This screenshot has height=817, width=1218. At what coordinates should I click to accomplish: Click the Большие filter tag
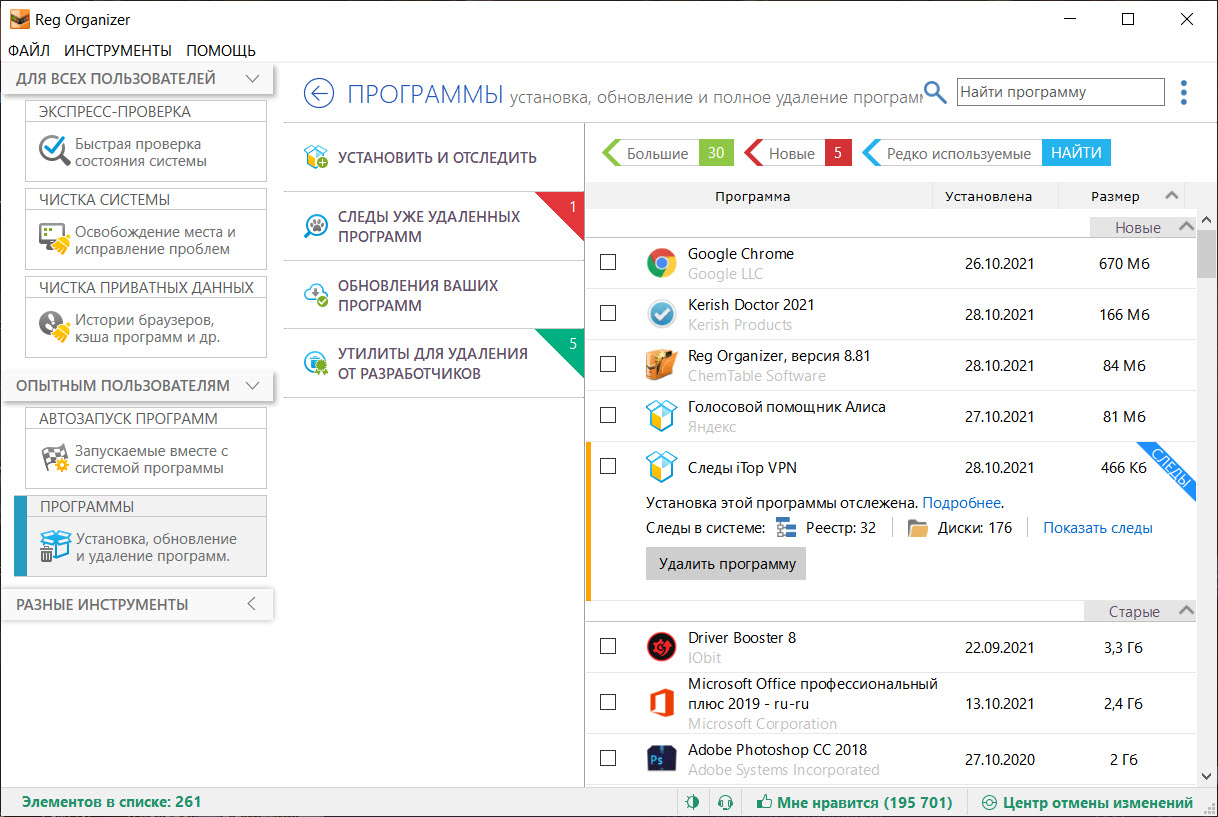coord(668,153)
